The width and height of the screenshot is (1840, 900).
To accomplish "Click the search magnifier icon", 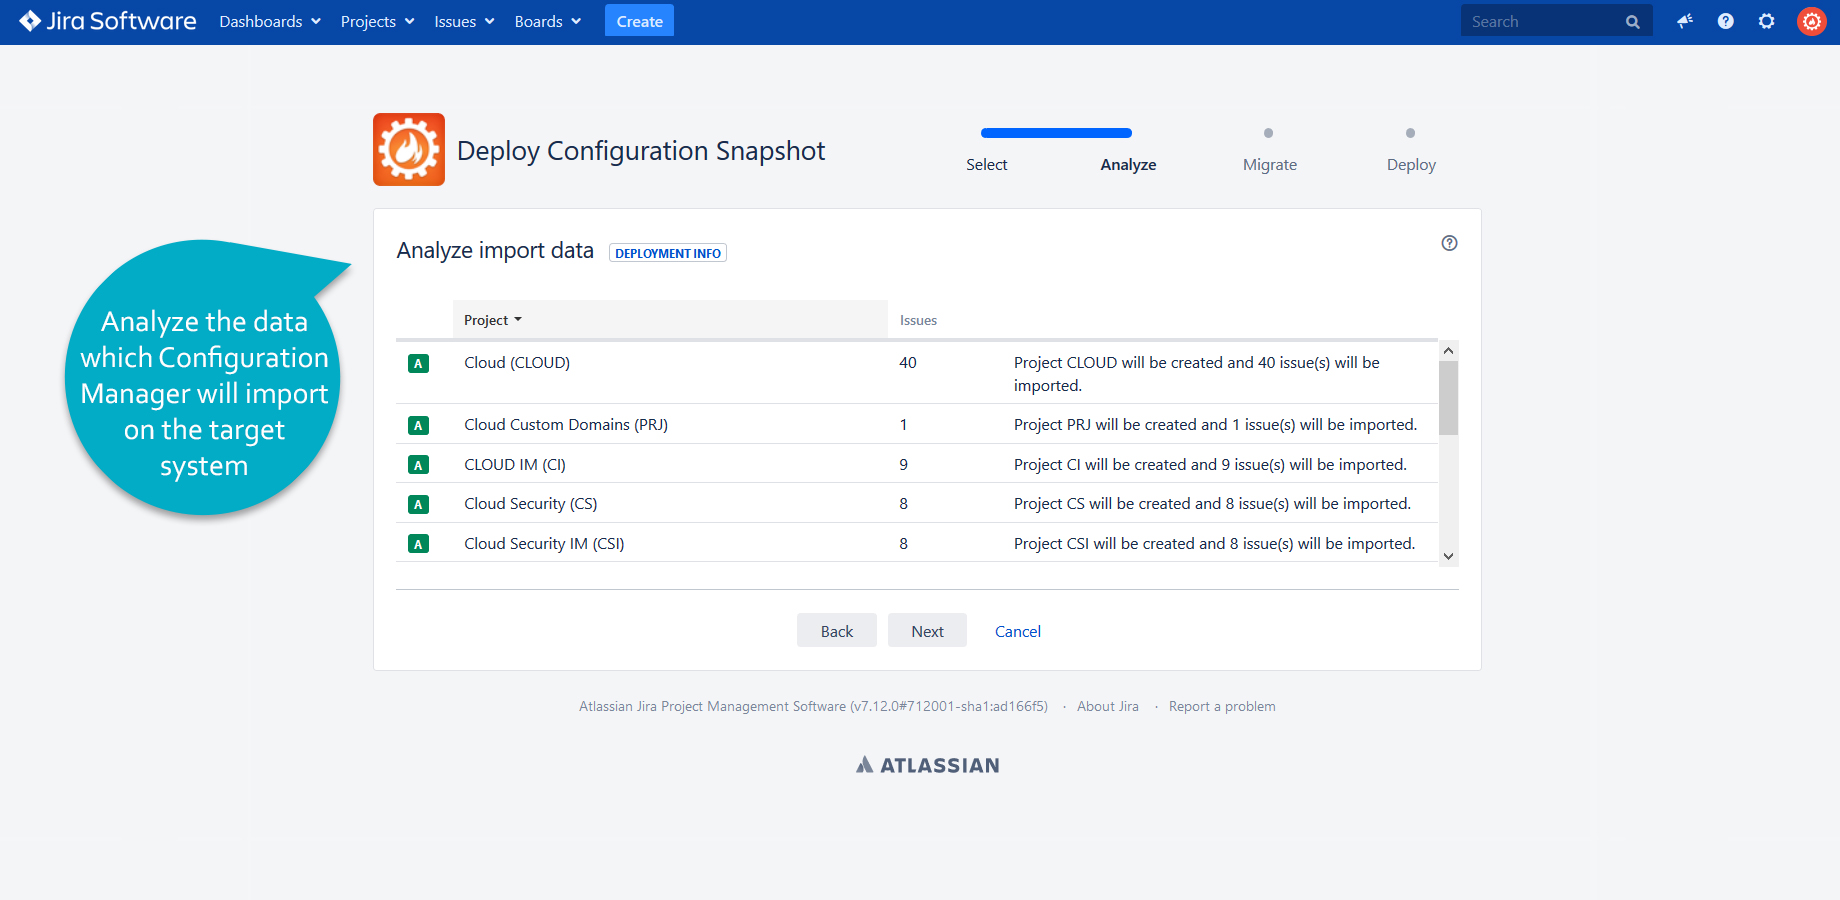I will click(1633, 22).
